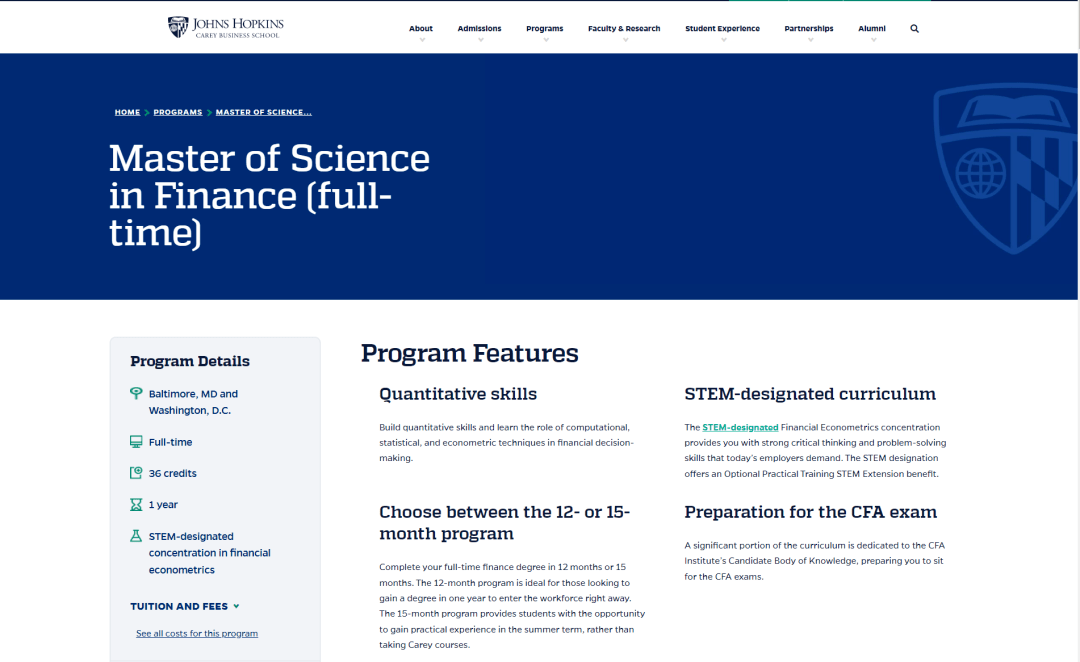This screenshot has width=1080, height=662.
Task: Click the large shield emblem
Action: click(1007, 167)
